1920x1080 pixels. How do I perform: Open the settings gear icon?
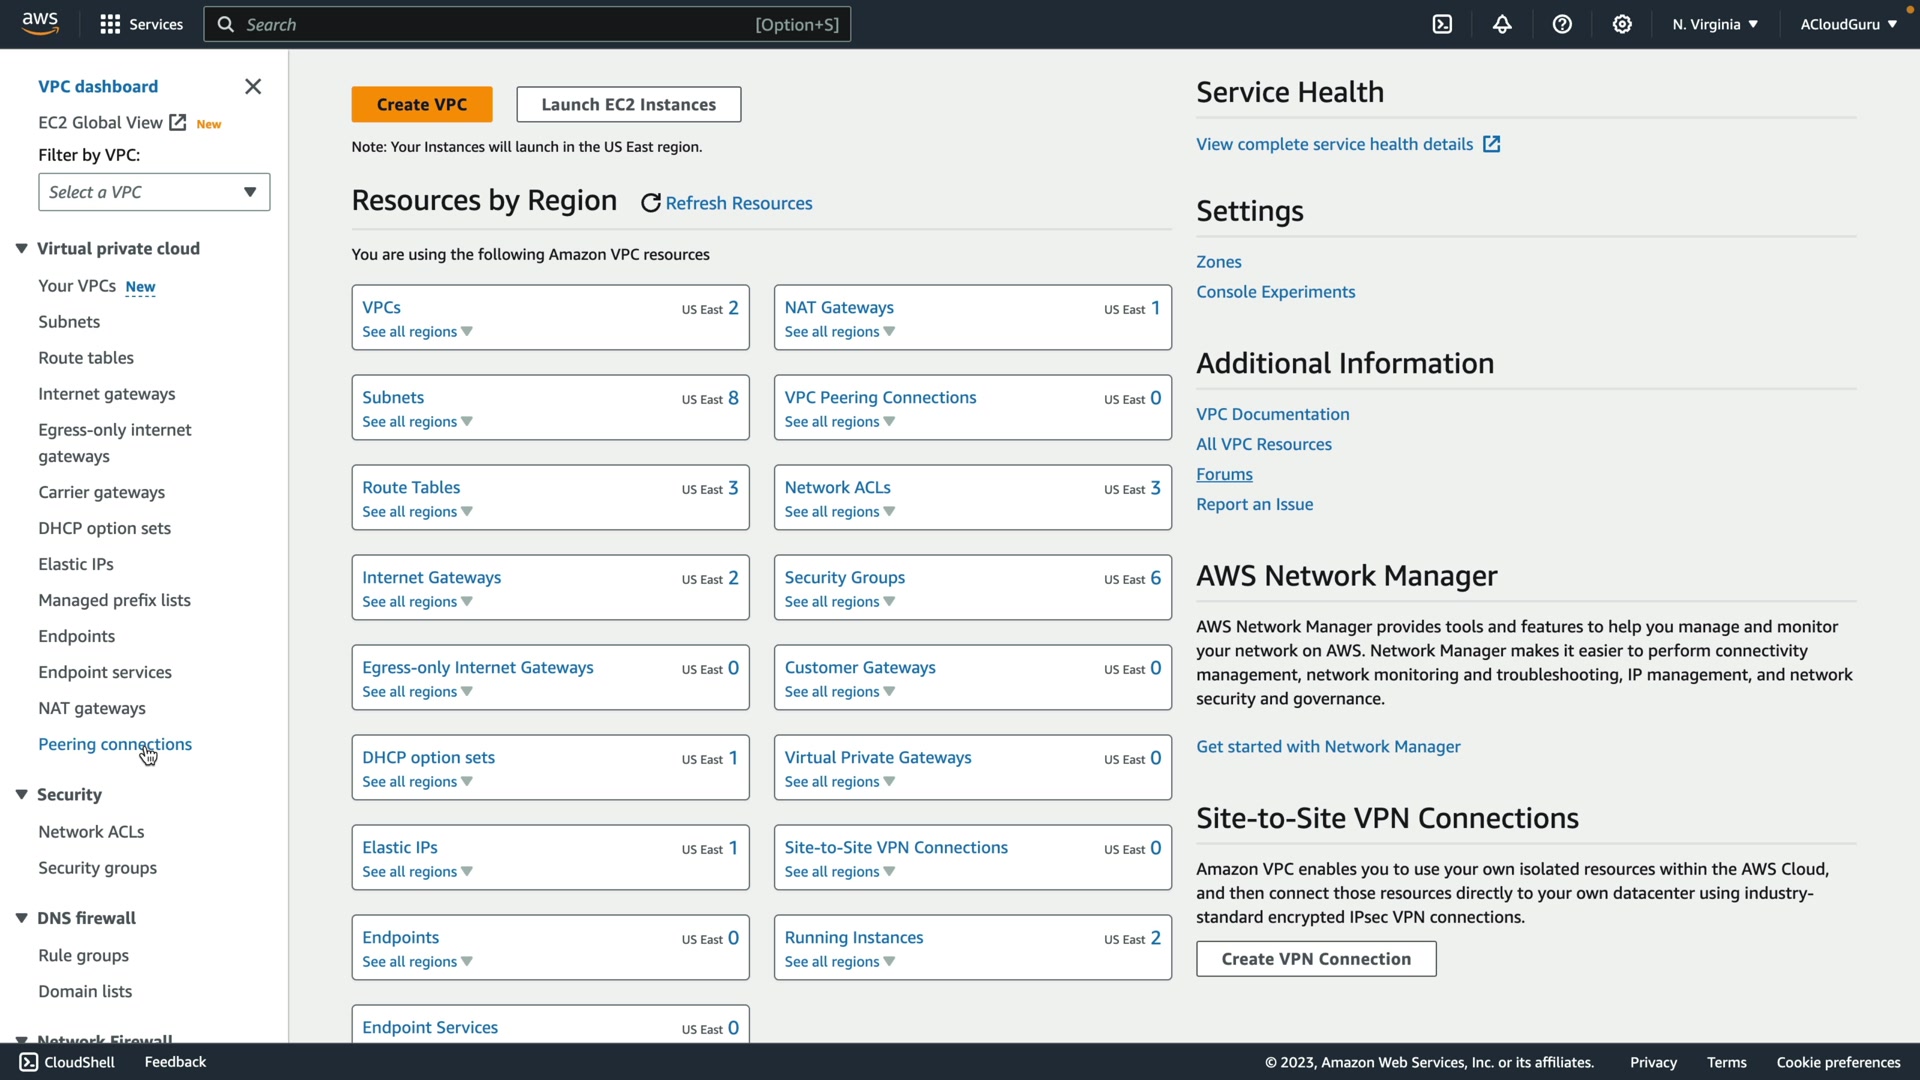(1622, 24)
